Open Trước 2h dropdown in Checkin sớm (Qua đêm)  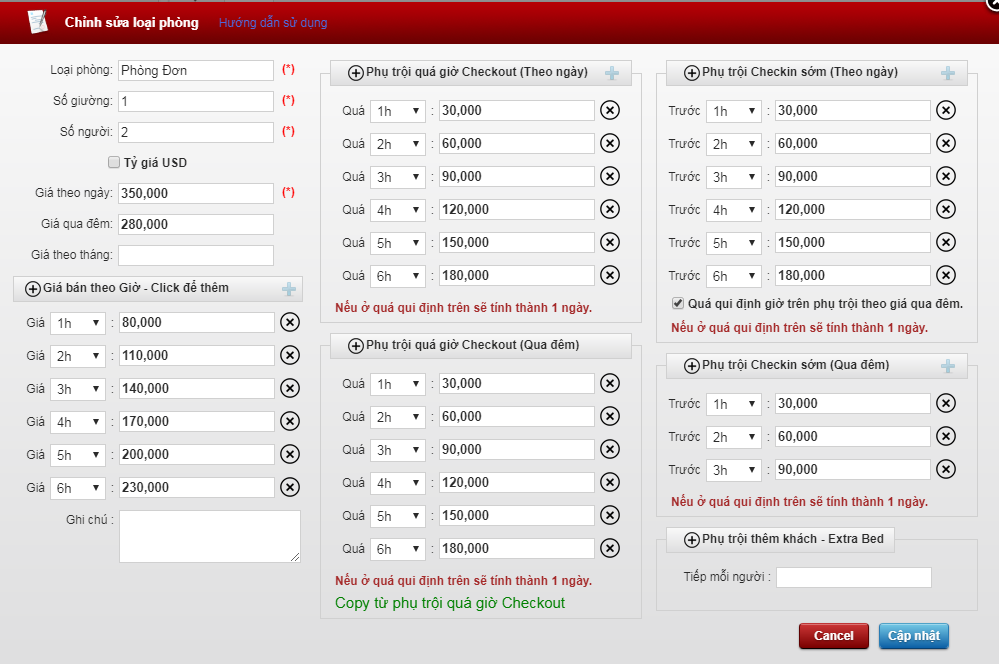click(733, 437)
